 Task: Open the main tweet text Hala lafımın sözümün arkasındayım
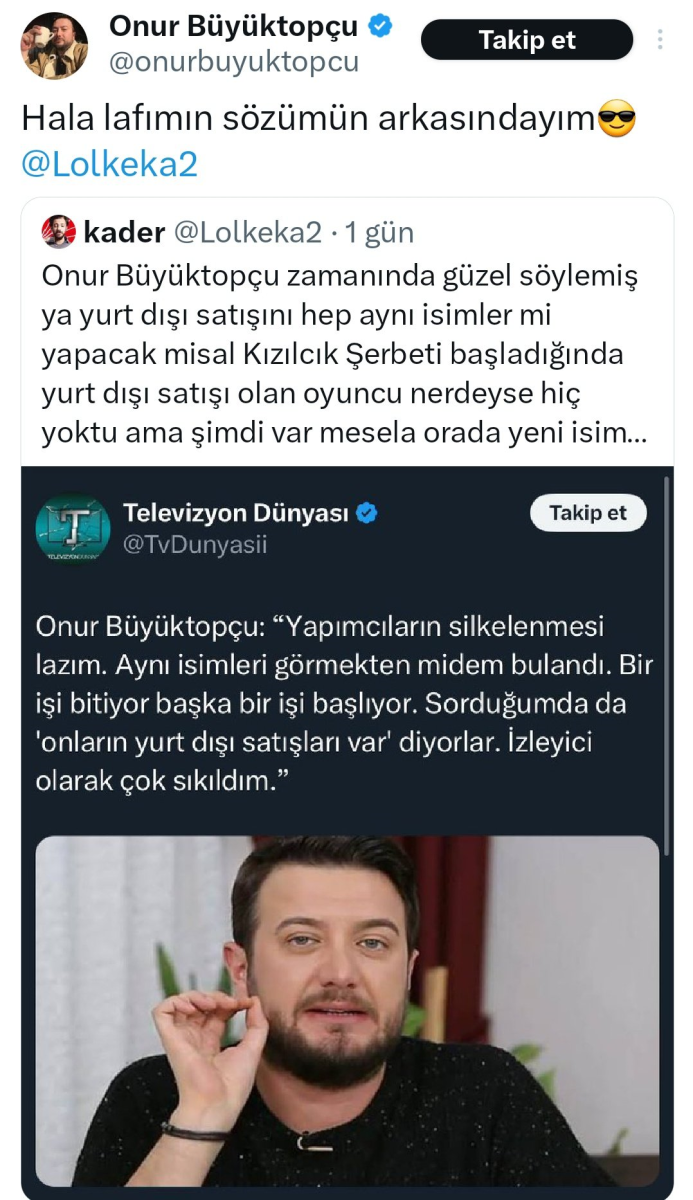click(x=309, y=120)
